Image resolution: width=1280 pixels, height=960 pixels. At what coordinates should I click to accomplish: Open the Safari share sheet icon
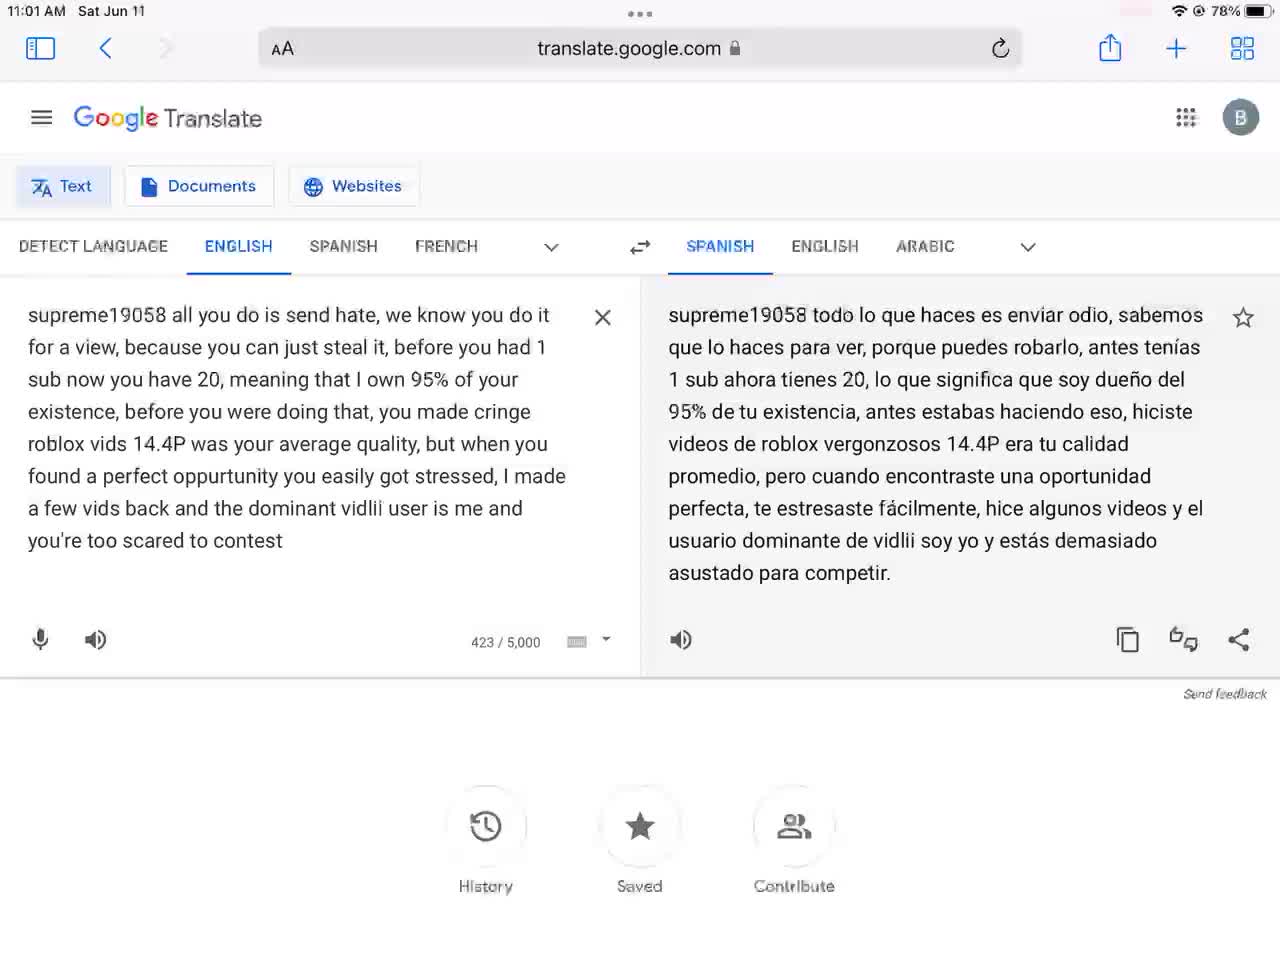pyautogui.click(x=1110, y=47)
